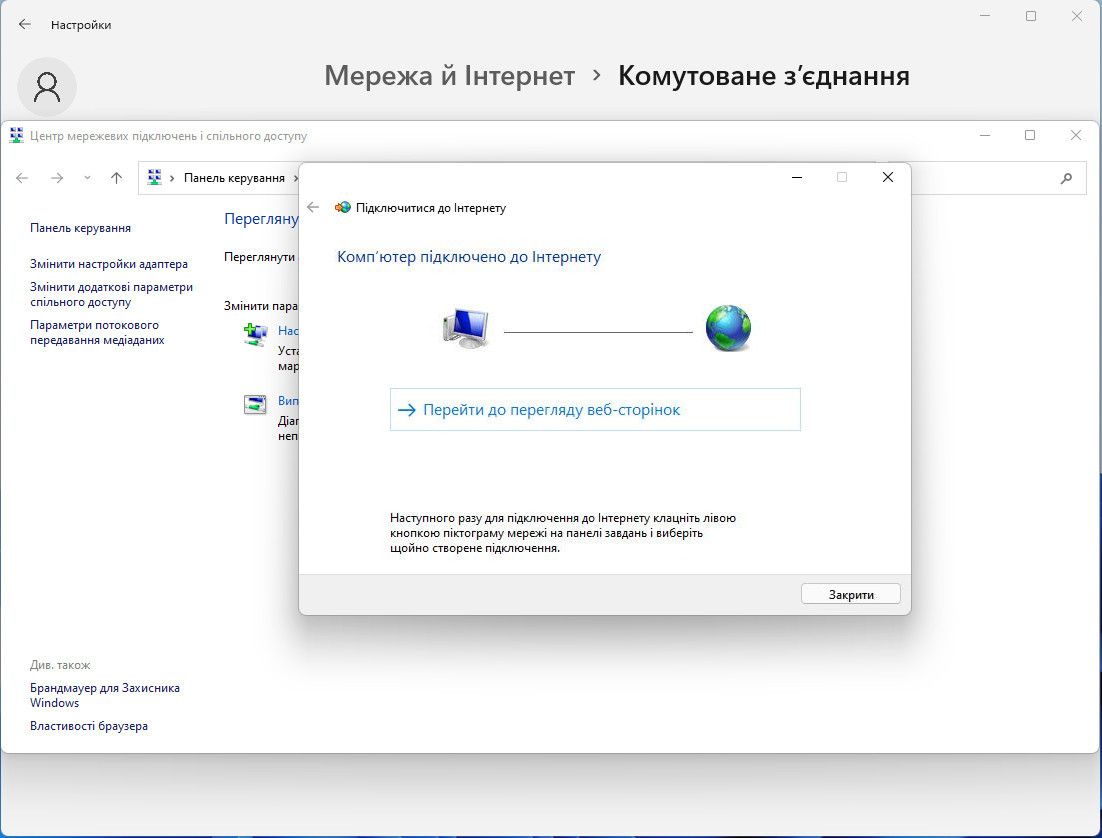Click the computer monitor icon in the wizard
Viewport: 1102px width, 838px height.
[466, 328]
